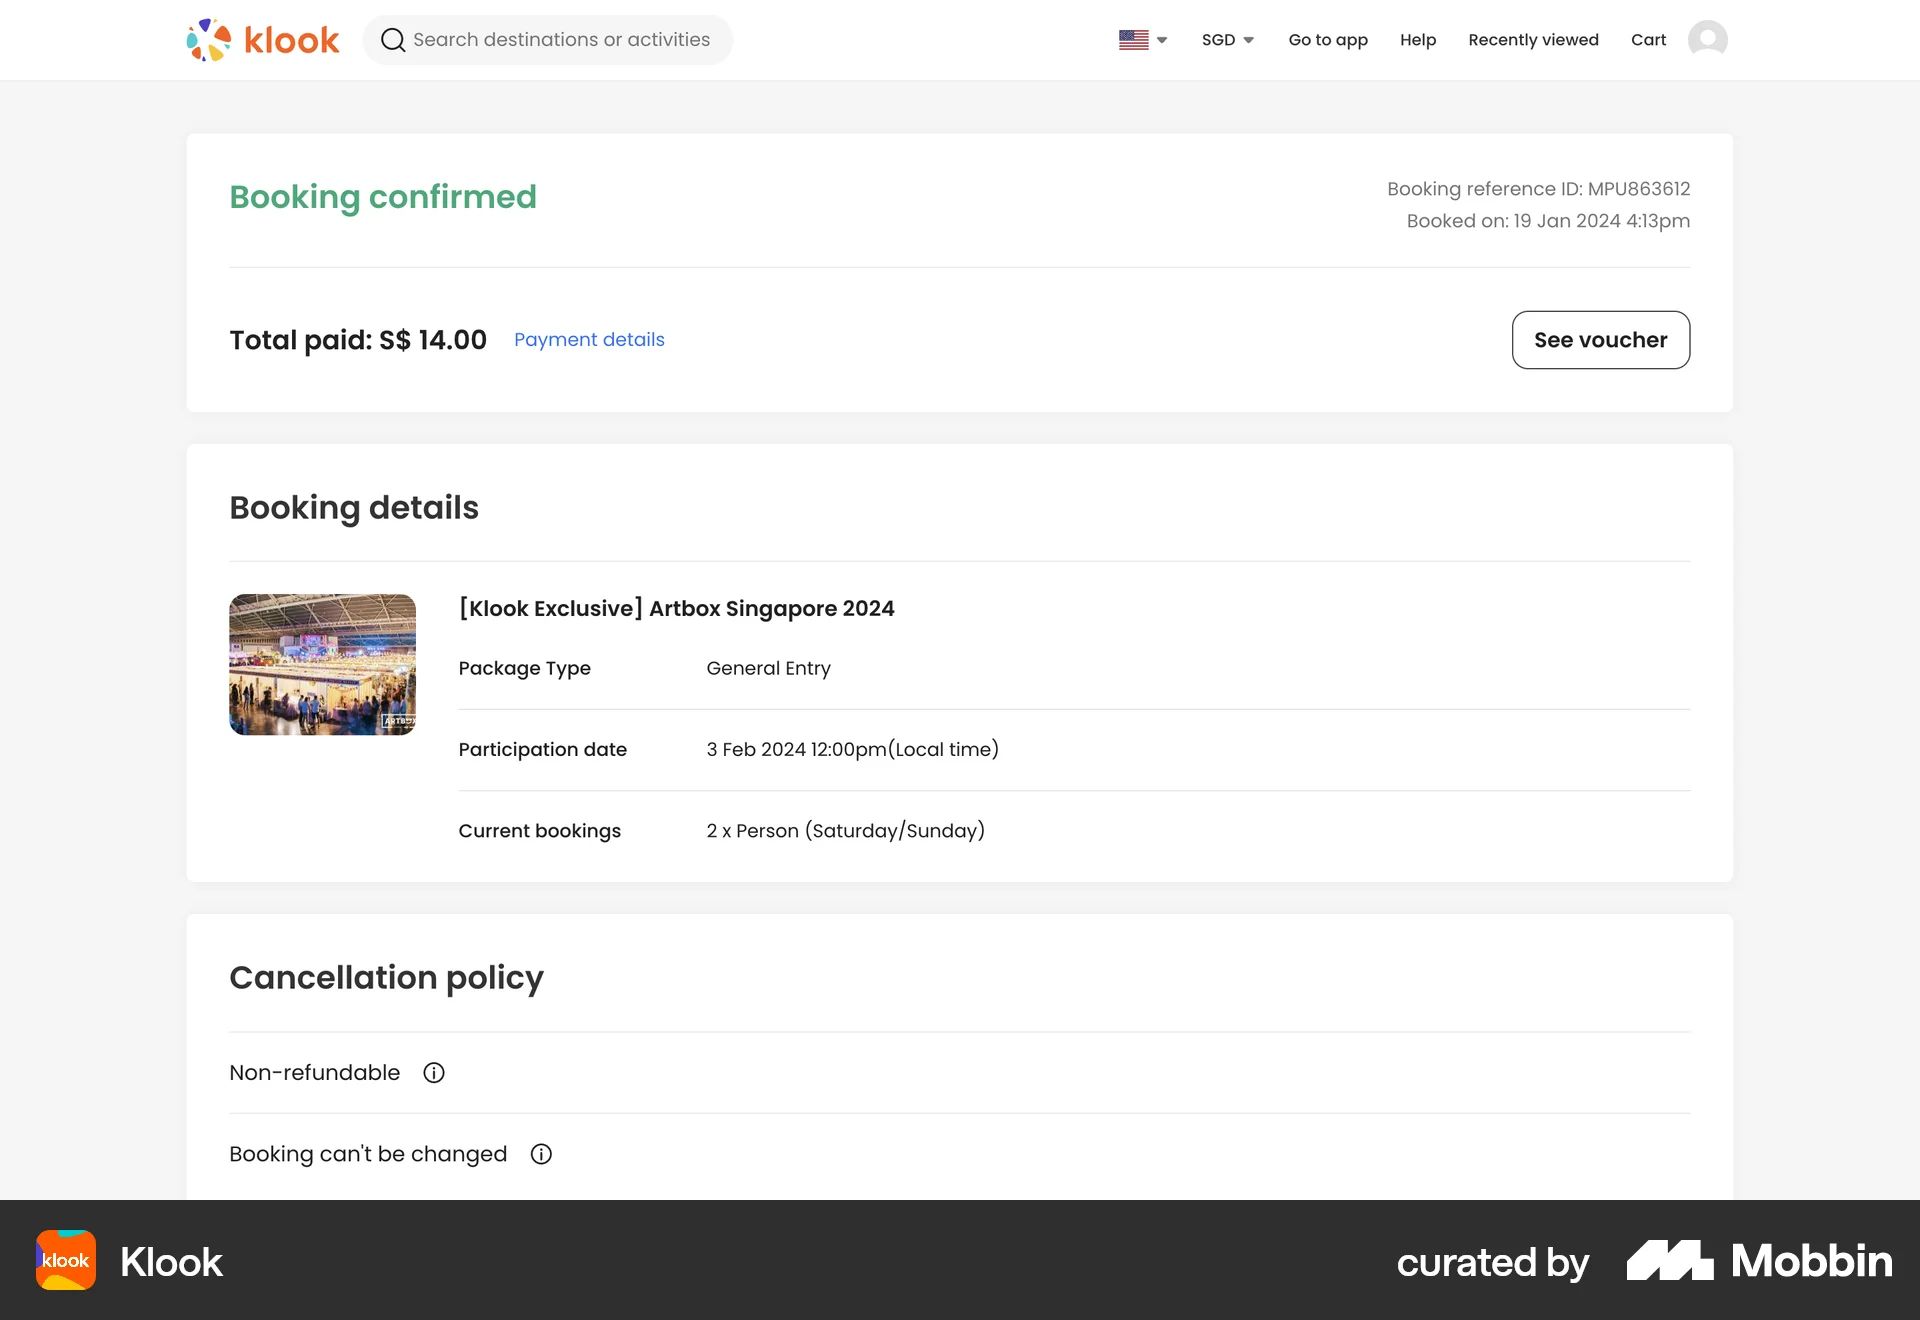Click the search magnifier icon
1920x1320 pixels.
pos(392,40)
